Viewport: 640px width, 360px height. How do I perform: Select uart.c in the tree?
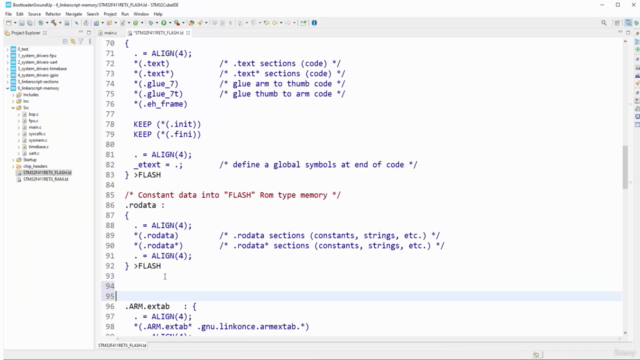(x=34, y=153)
